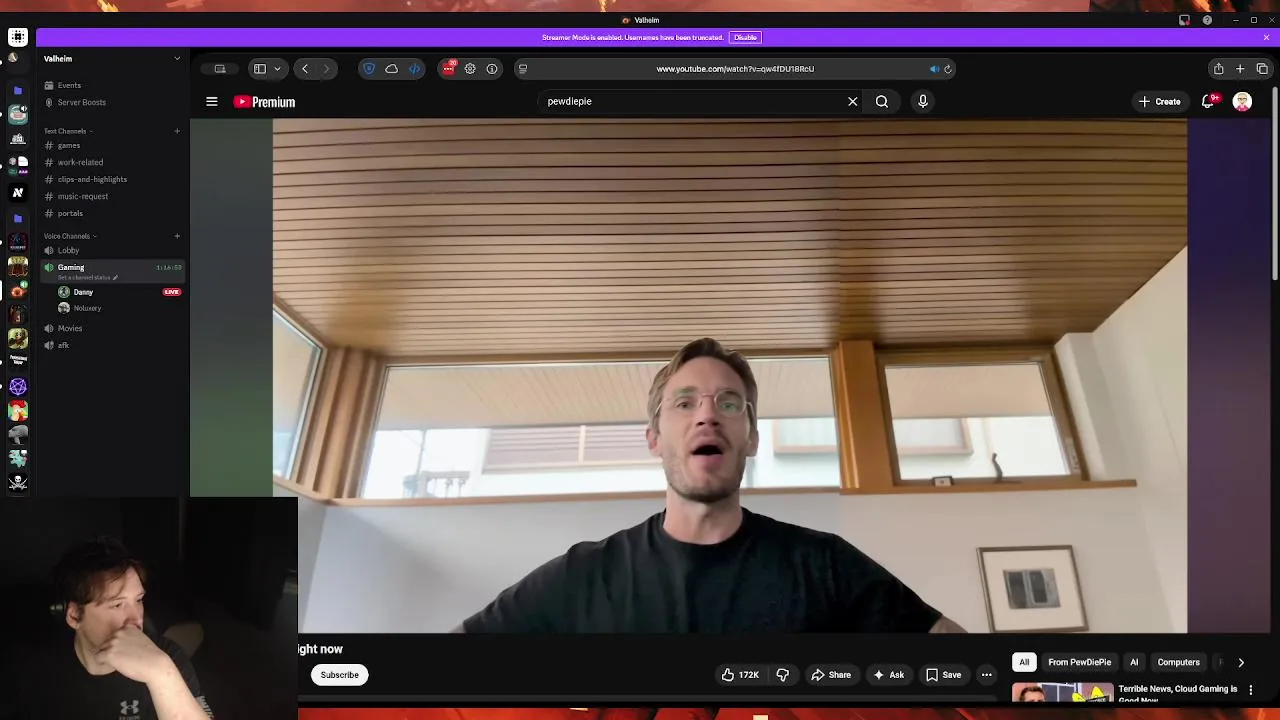This screenshot has width=1280, height=720.
Task: Open the gear extension in browser toolbar
Action: point(470,69)
